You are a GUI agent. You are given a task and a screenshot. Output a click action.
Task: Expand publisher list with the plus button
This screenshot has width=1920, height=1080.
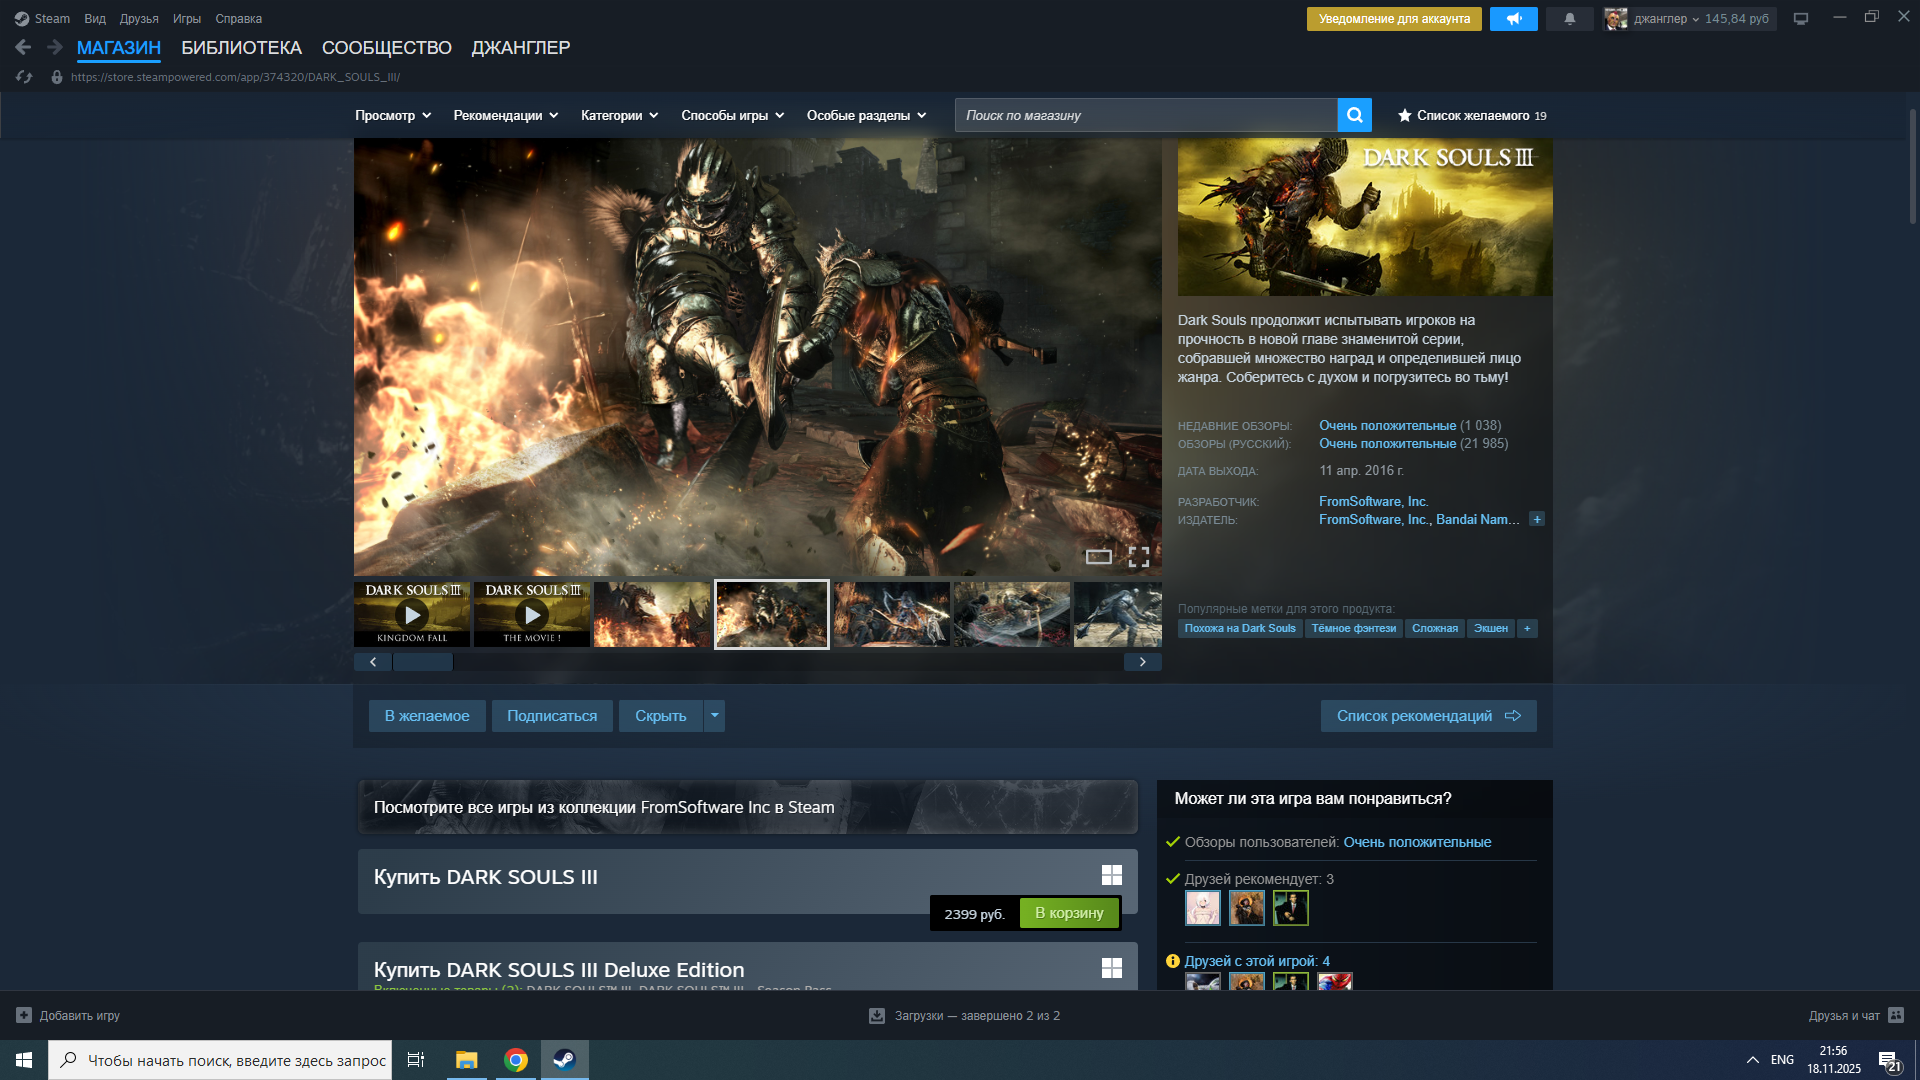click(x=1537, y=519)
